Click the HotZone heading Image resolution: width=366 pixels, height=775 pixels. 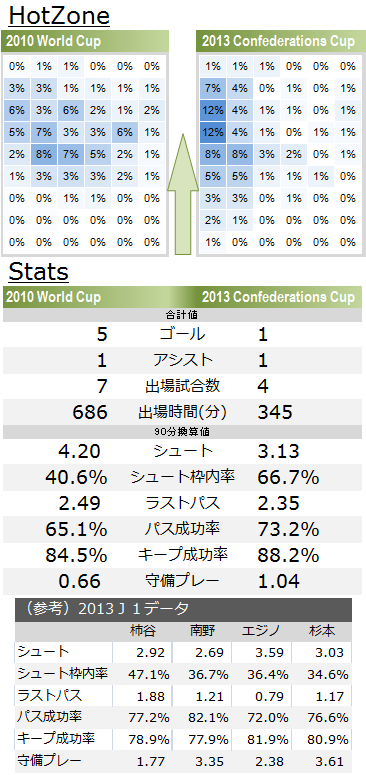pyautogui.click(x=59, y=16)
